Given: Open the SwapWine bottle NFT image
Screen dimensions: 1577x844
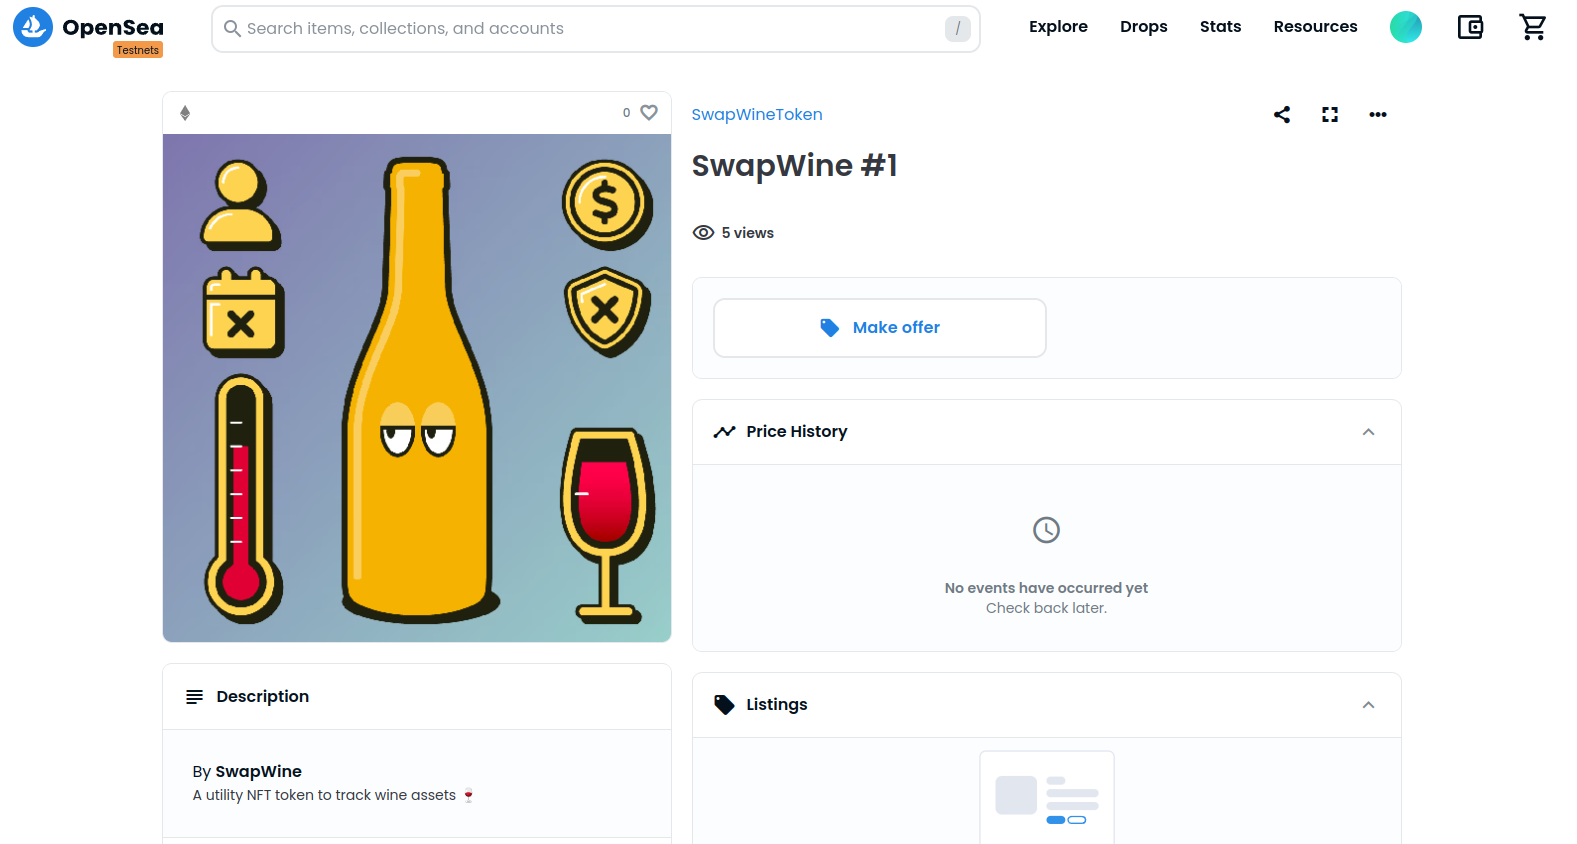Looking at the screenshot, I should coord(417,388).
